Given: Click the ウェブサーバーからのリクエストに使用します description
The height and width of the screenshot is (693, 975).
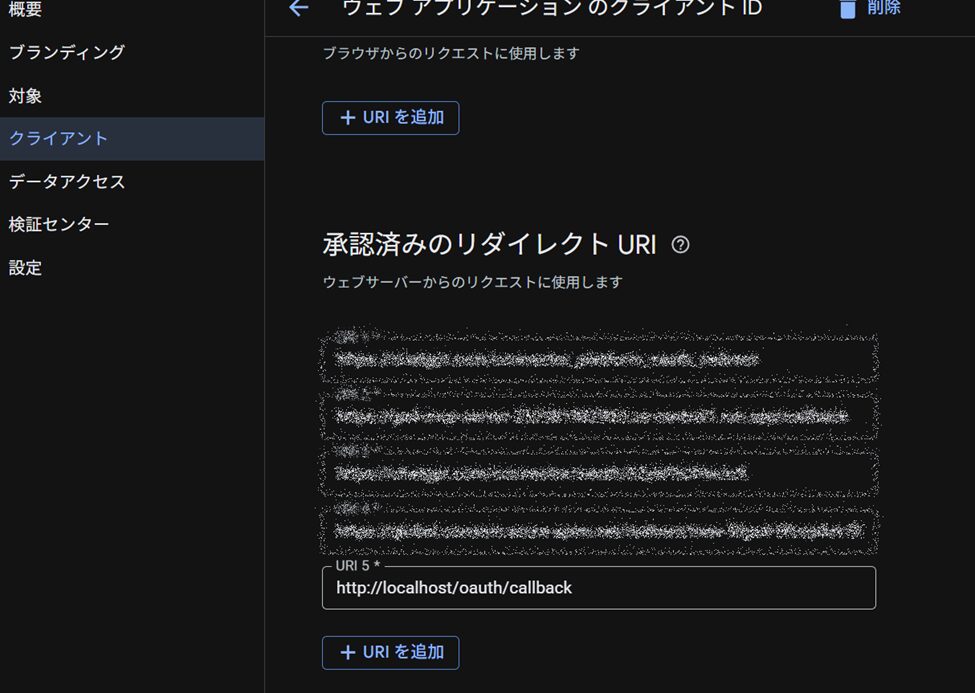Looking at the screenshot, I should pos(472,282).
